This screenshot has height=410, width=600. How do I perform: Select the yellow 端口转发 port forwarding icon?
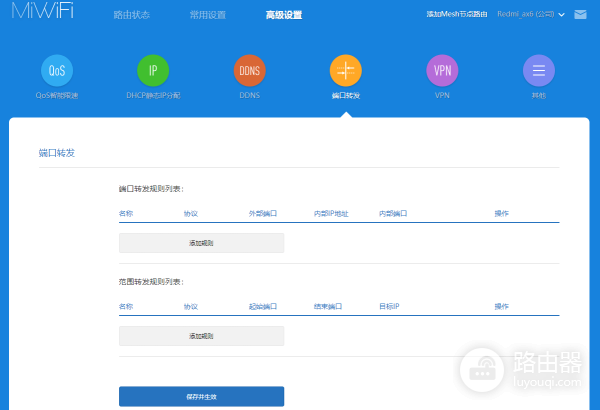click(x=345, y=71)
